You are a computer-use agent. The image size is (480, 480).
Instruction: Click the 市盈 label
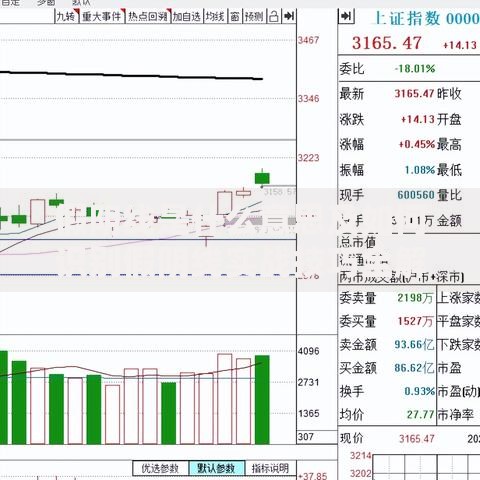449,368
